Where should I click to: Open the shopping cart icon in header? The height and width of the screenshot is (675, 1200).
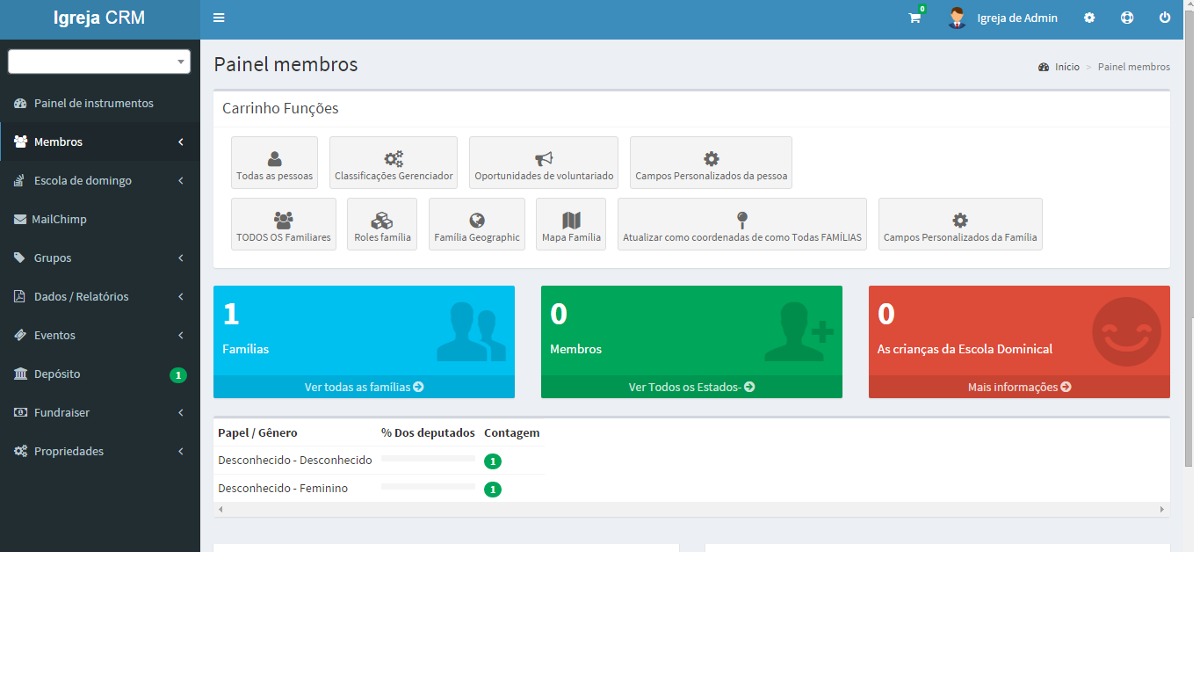914,18
